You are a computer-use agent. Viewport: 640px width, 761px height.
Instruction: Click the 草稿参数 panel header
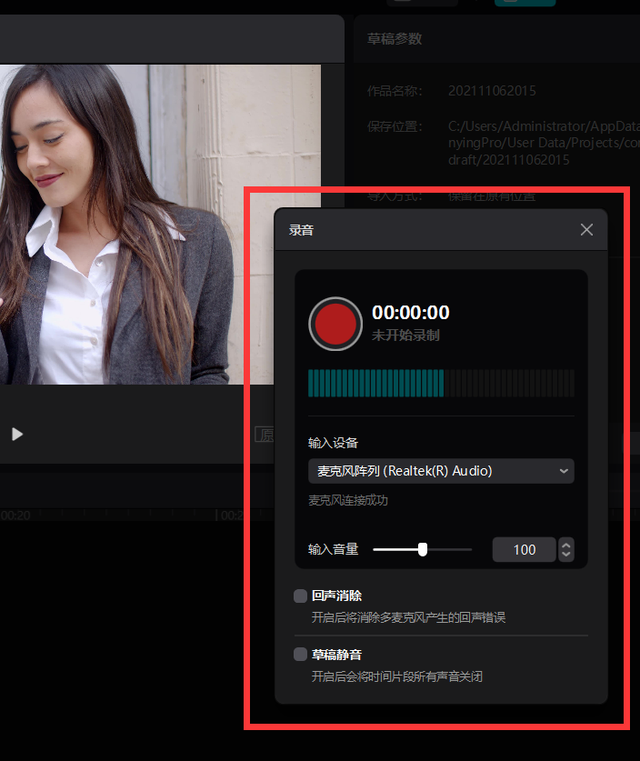click(395, 39)
